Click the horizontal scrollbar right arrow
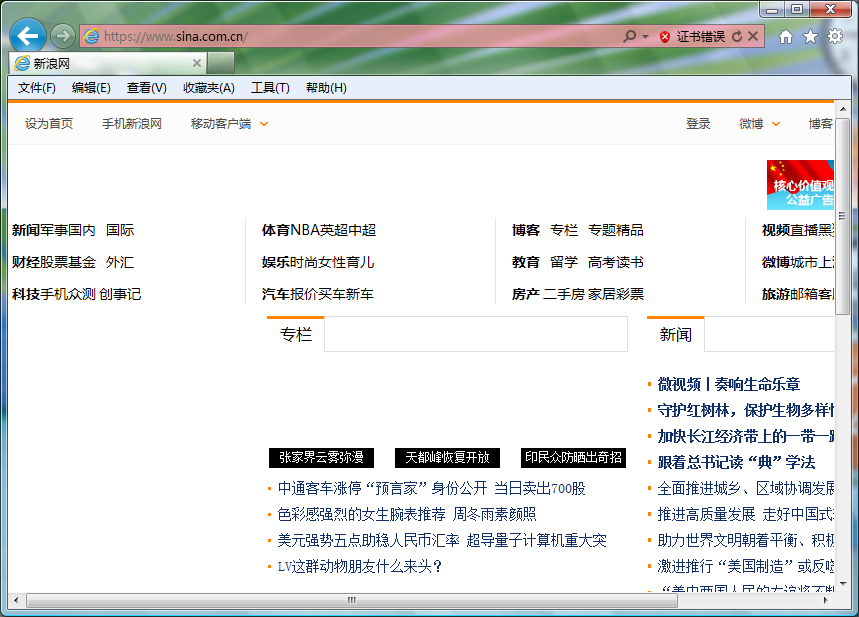 (x=826, y=601)
